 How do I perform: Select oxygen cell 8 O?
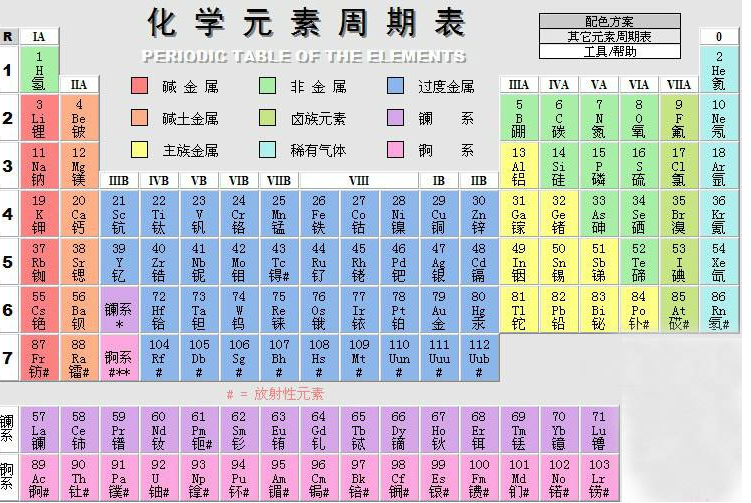point(638,118)
